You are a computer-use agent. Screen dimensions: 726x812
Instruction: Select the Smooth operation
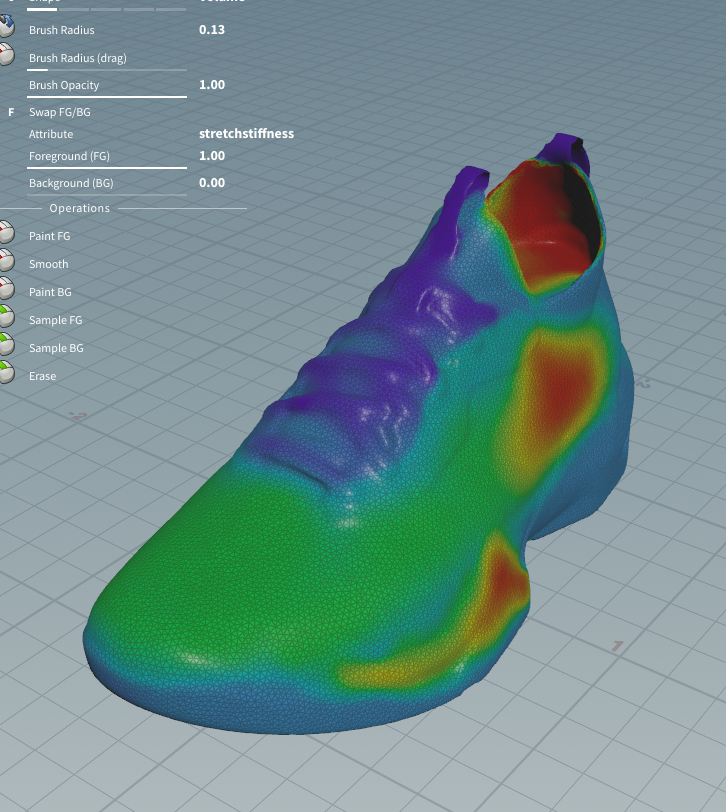[x=49, y=264]
